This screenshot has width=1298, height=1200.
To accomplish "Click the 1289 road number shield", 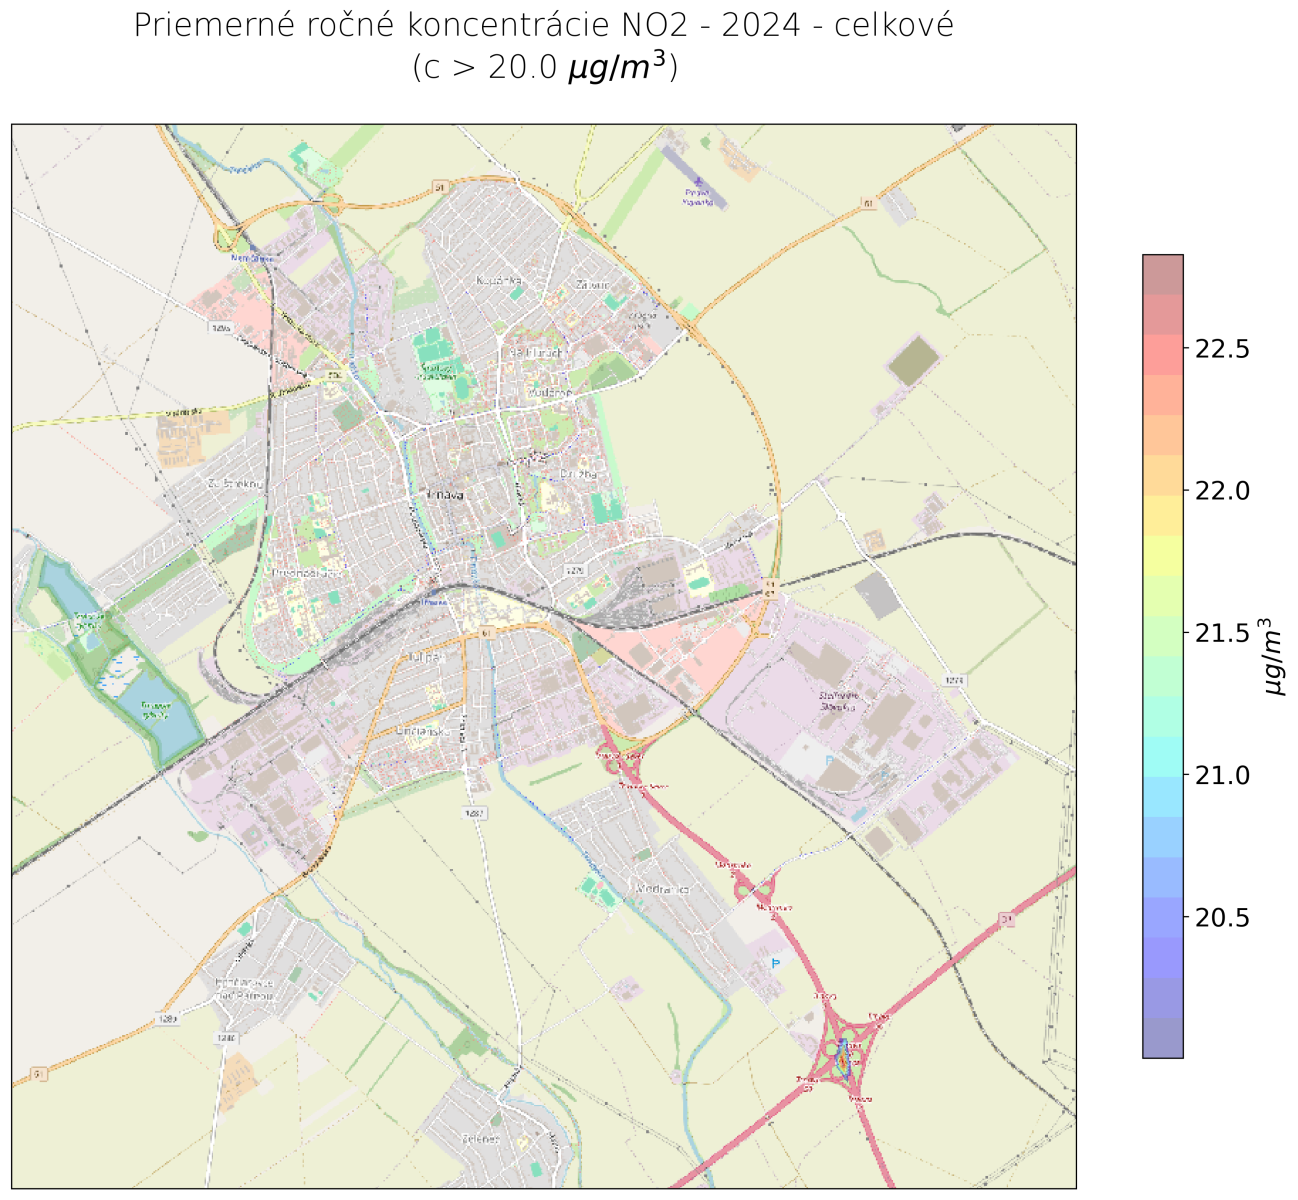I will pyautogui.click(x=166, y=1019).
